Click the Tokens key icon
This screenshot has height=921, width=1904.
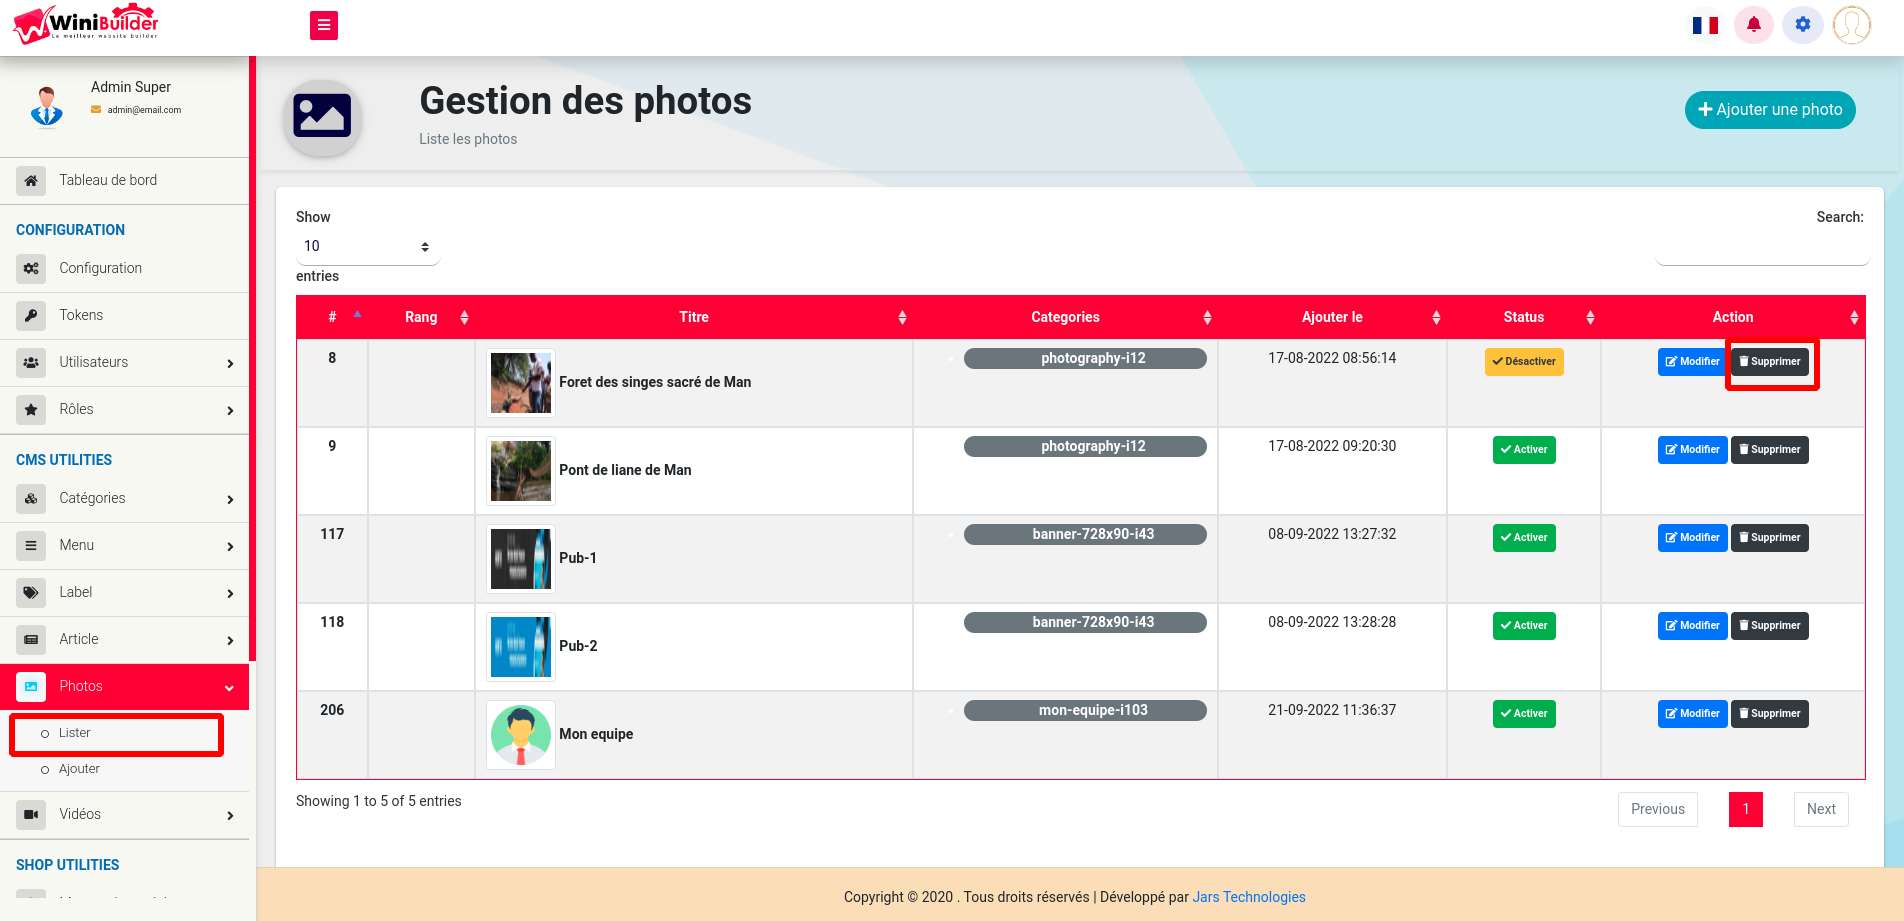pos(31,316)
